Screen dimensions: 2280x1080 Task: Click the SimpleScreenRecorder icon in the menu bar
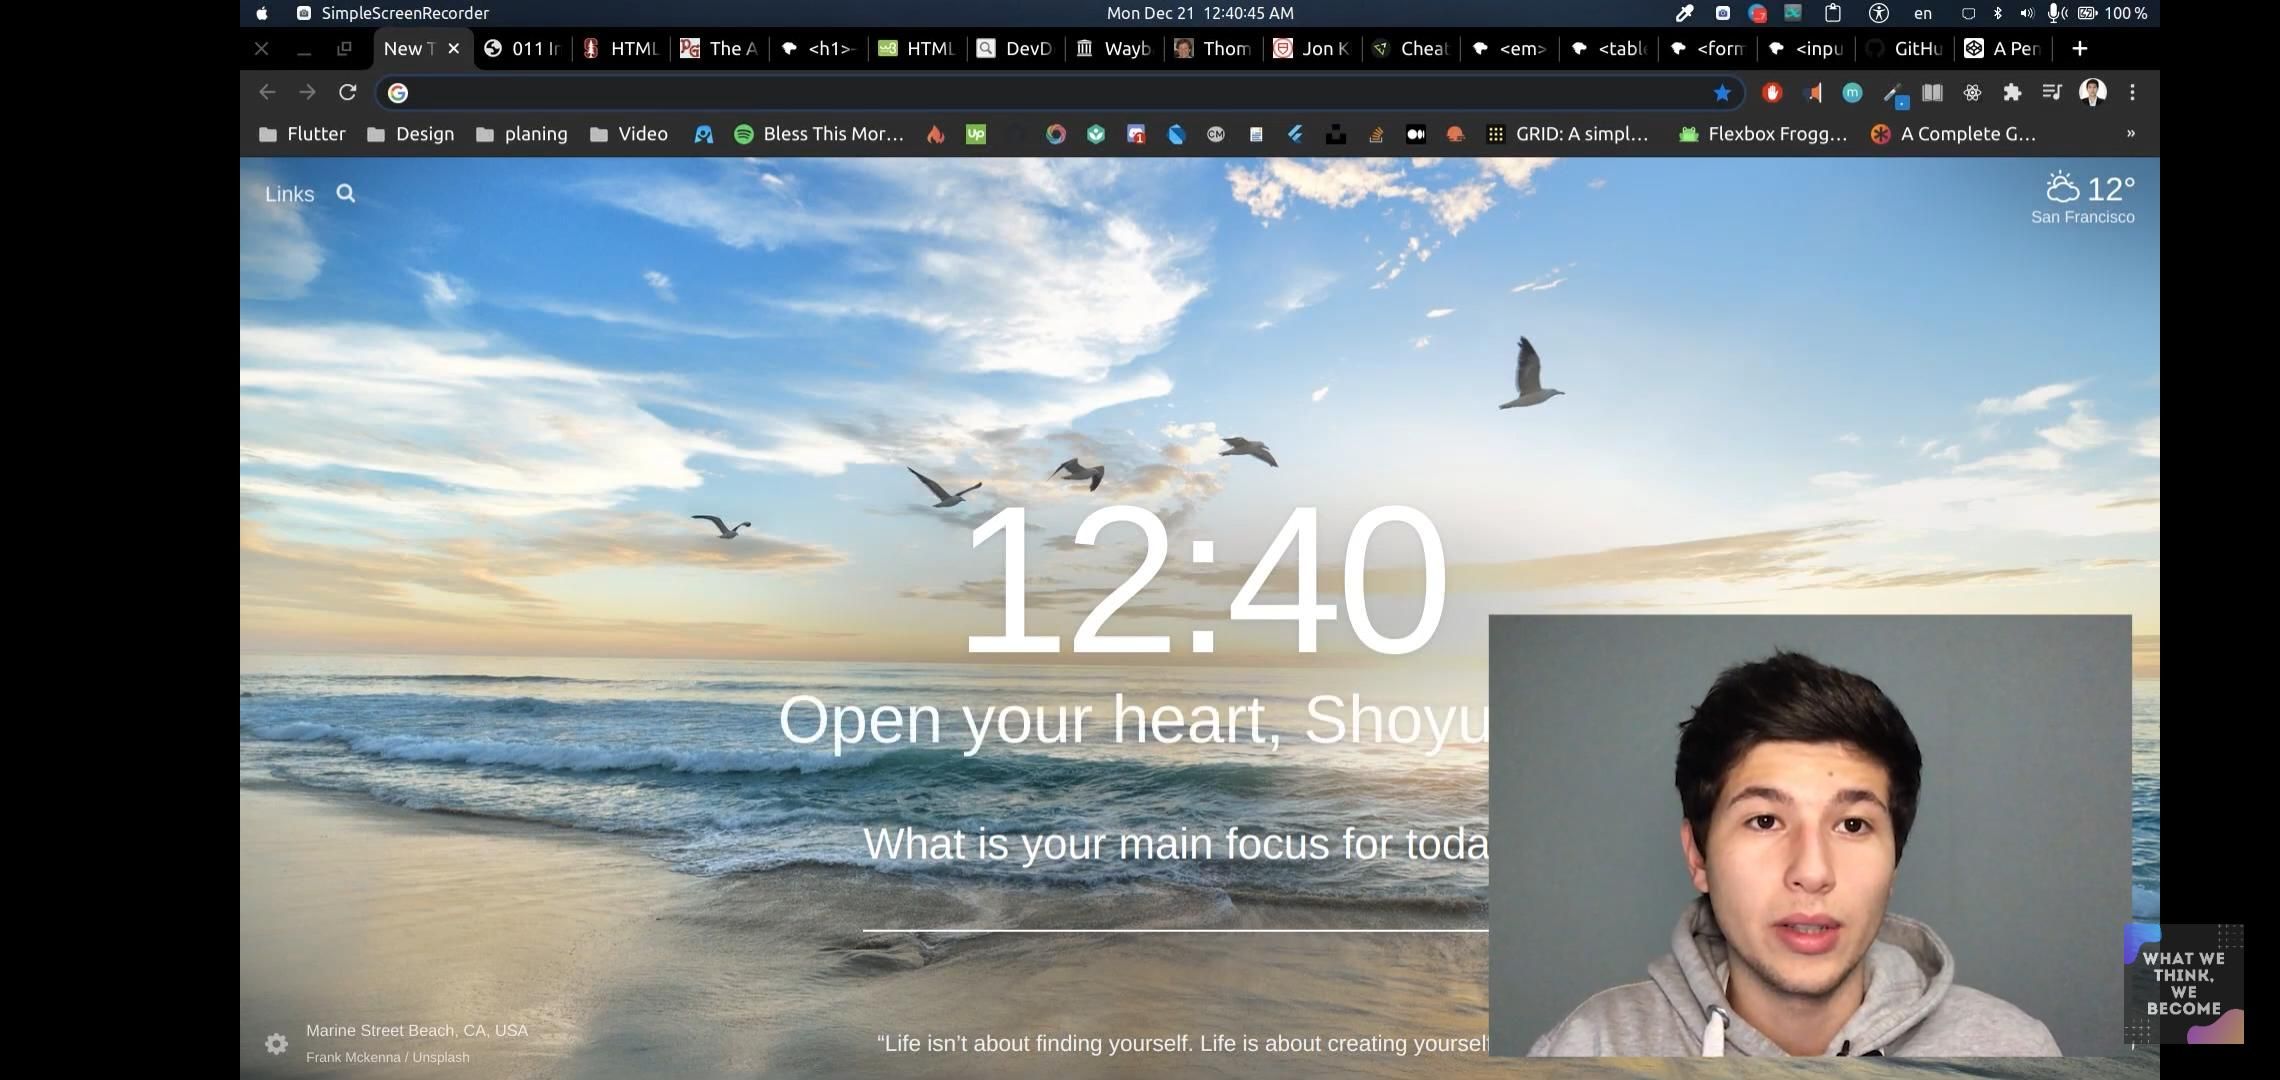tap(303, 13)
